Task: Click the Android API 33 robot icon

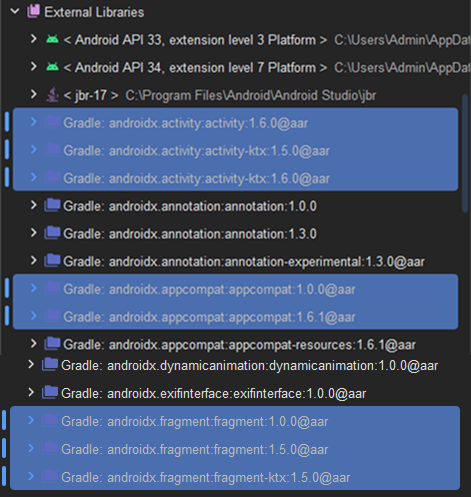Action: pyautogui.click(x=52, y=40)
